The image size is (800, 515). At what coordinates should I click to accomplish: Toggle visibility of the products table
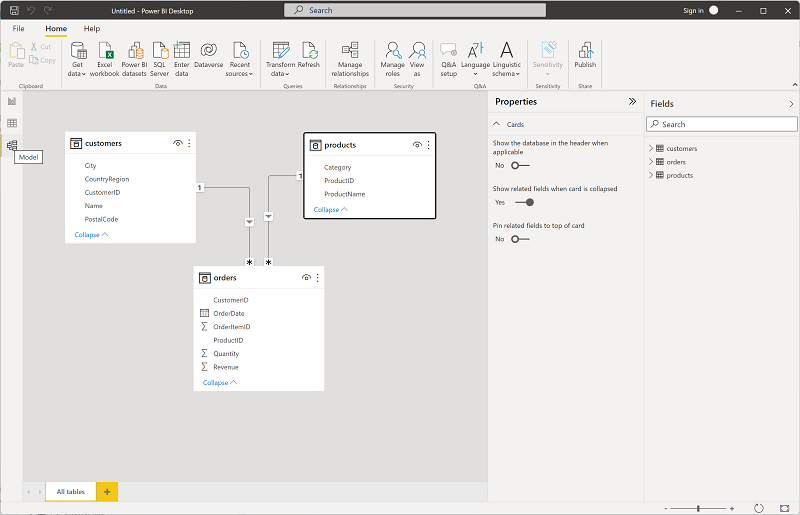tap(417, 145)
